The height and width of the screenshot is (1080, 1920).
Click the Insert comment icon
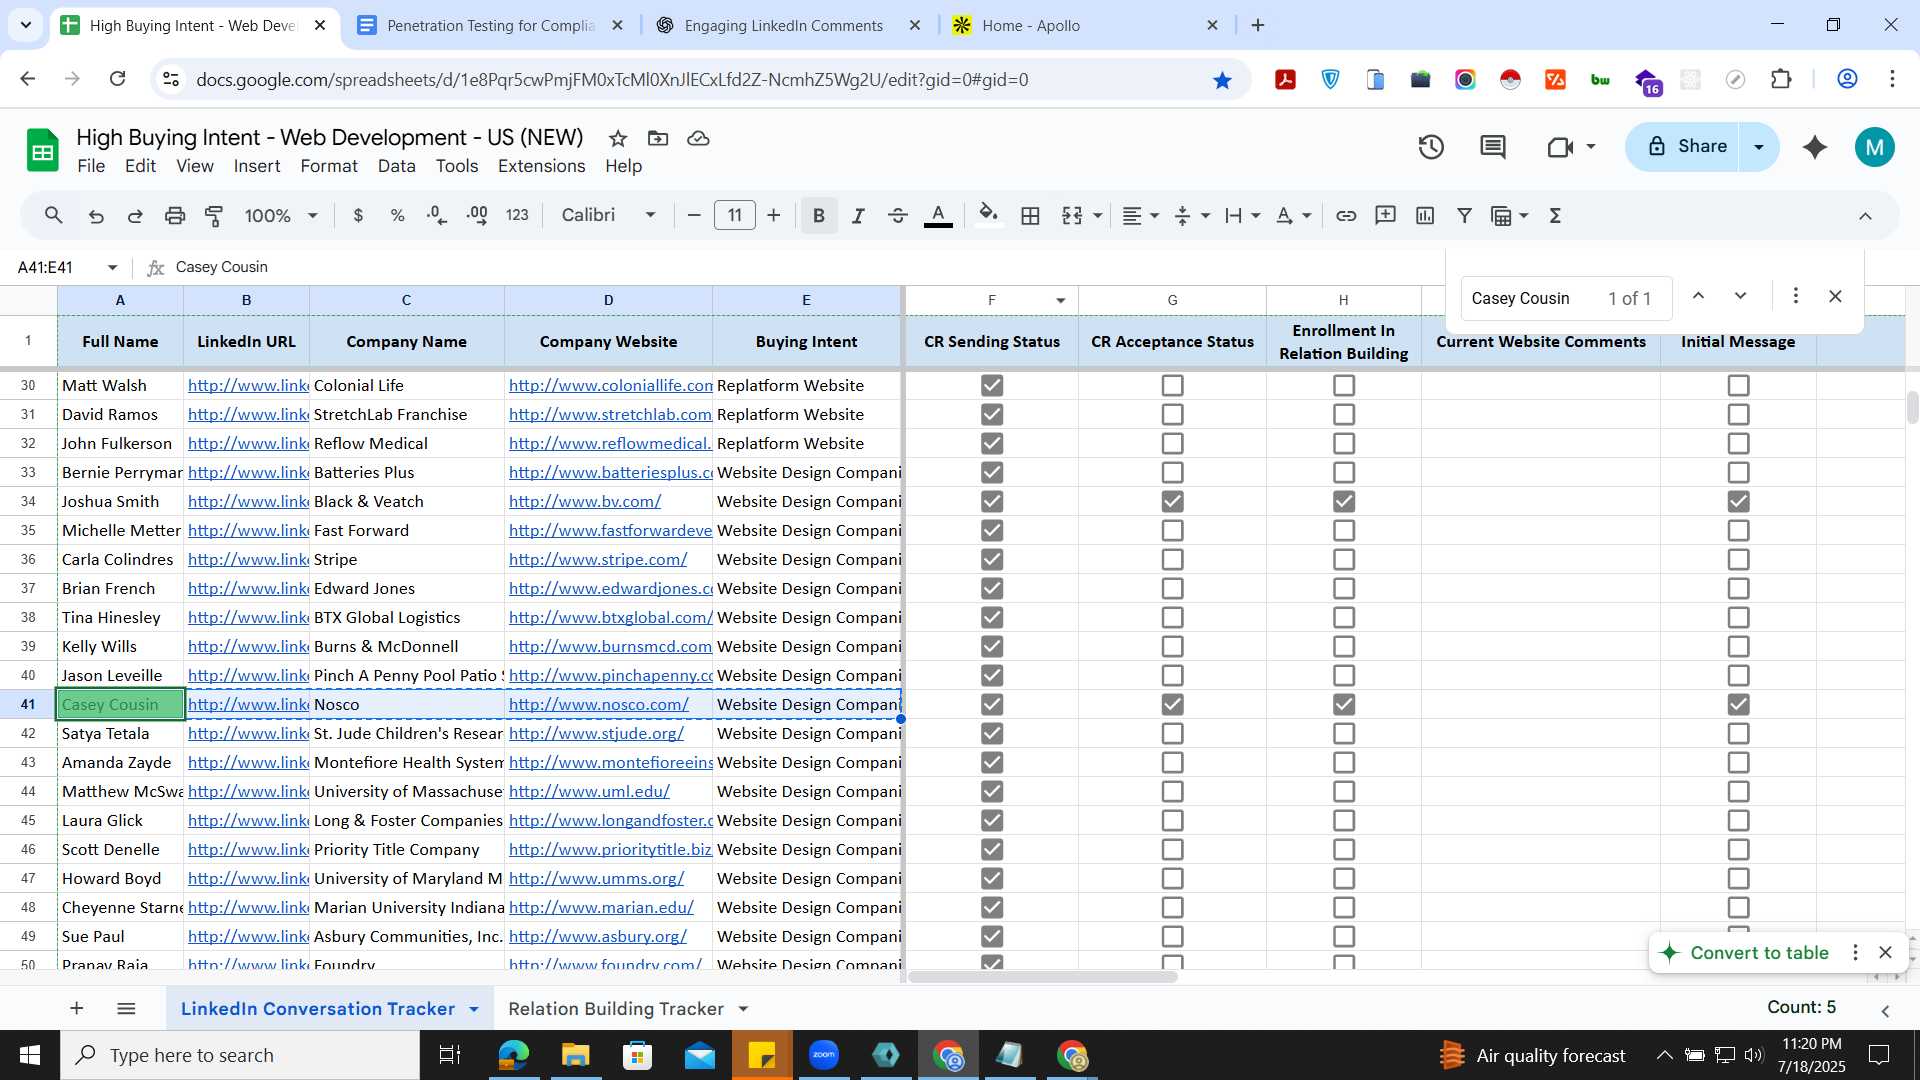pyautogui.click(x=1385, y=215)
